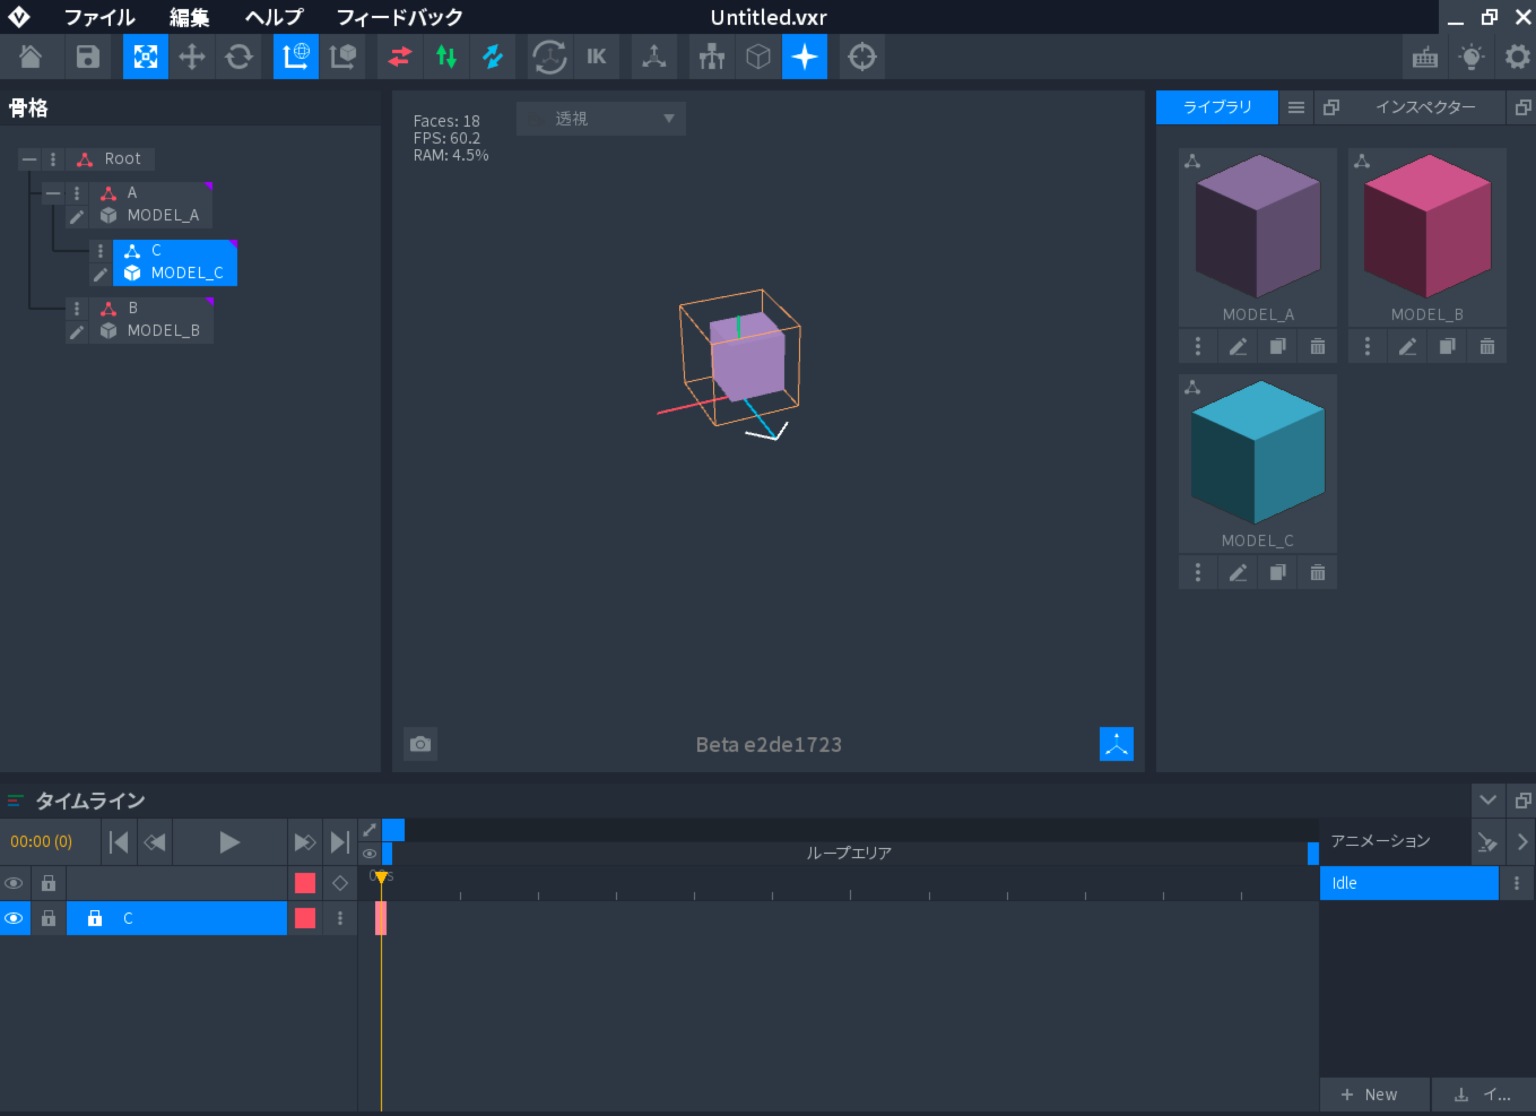Image resolution: width=1536 pixels, height=1116 pixels.
Task: Switch to the インスペクター tab
Action: (x=1424, y=107)
